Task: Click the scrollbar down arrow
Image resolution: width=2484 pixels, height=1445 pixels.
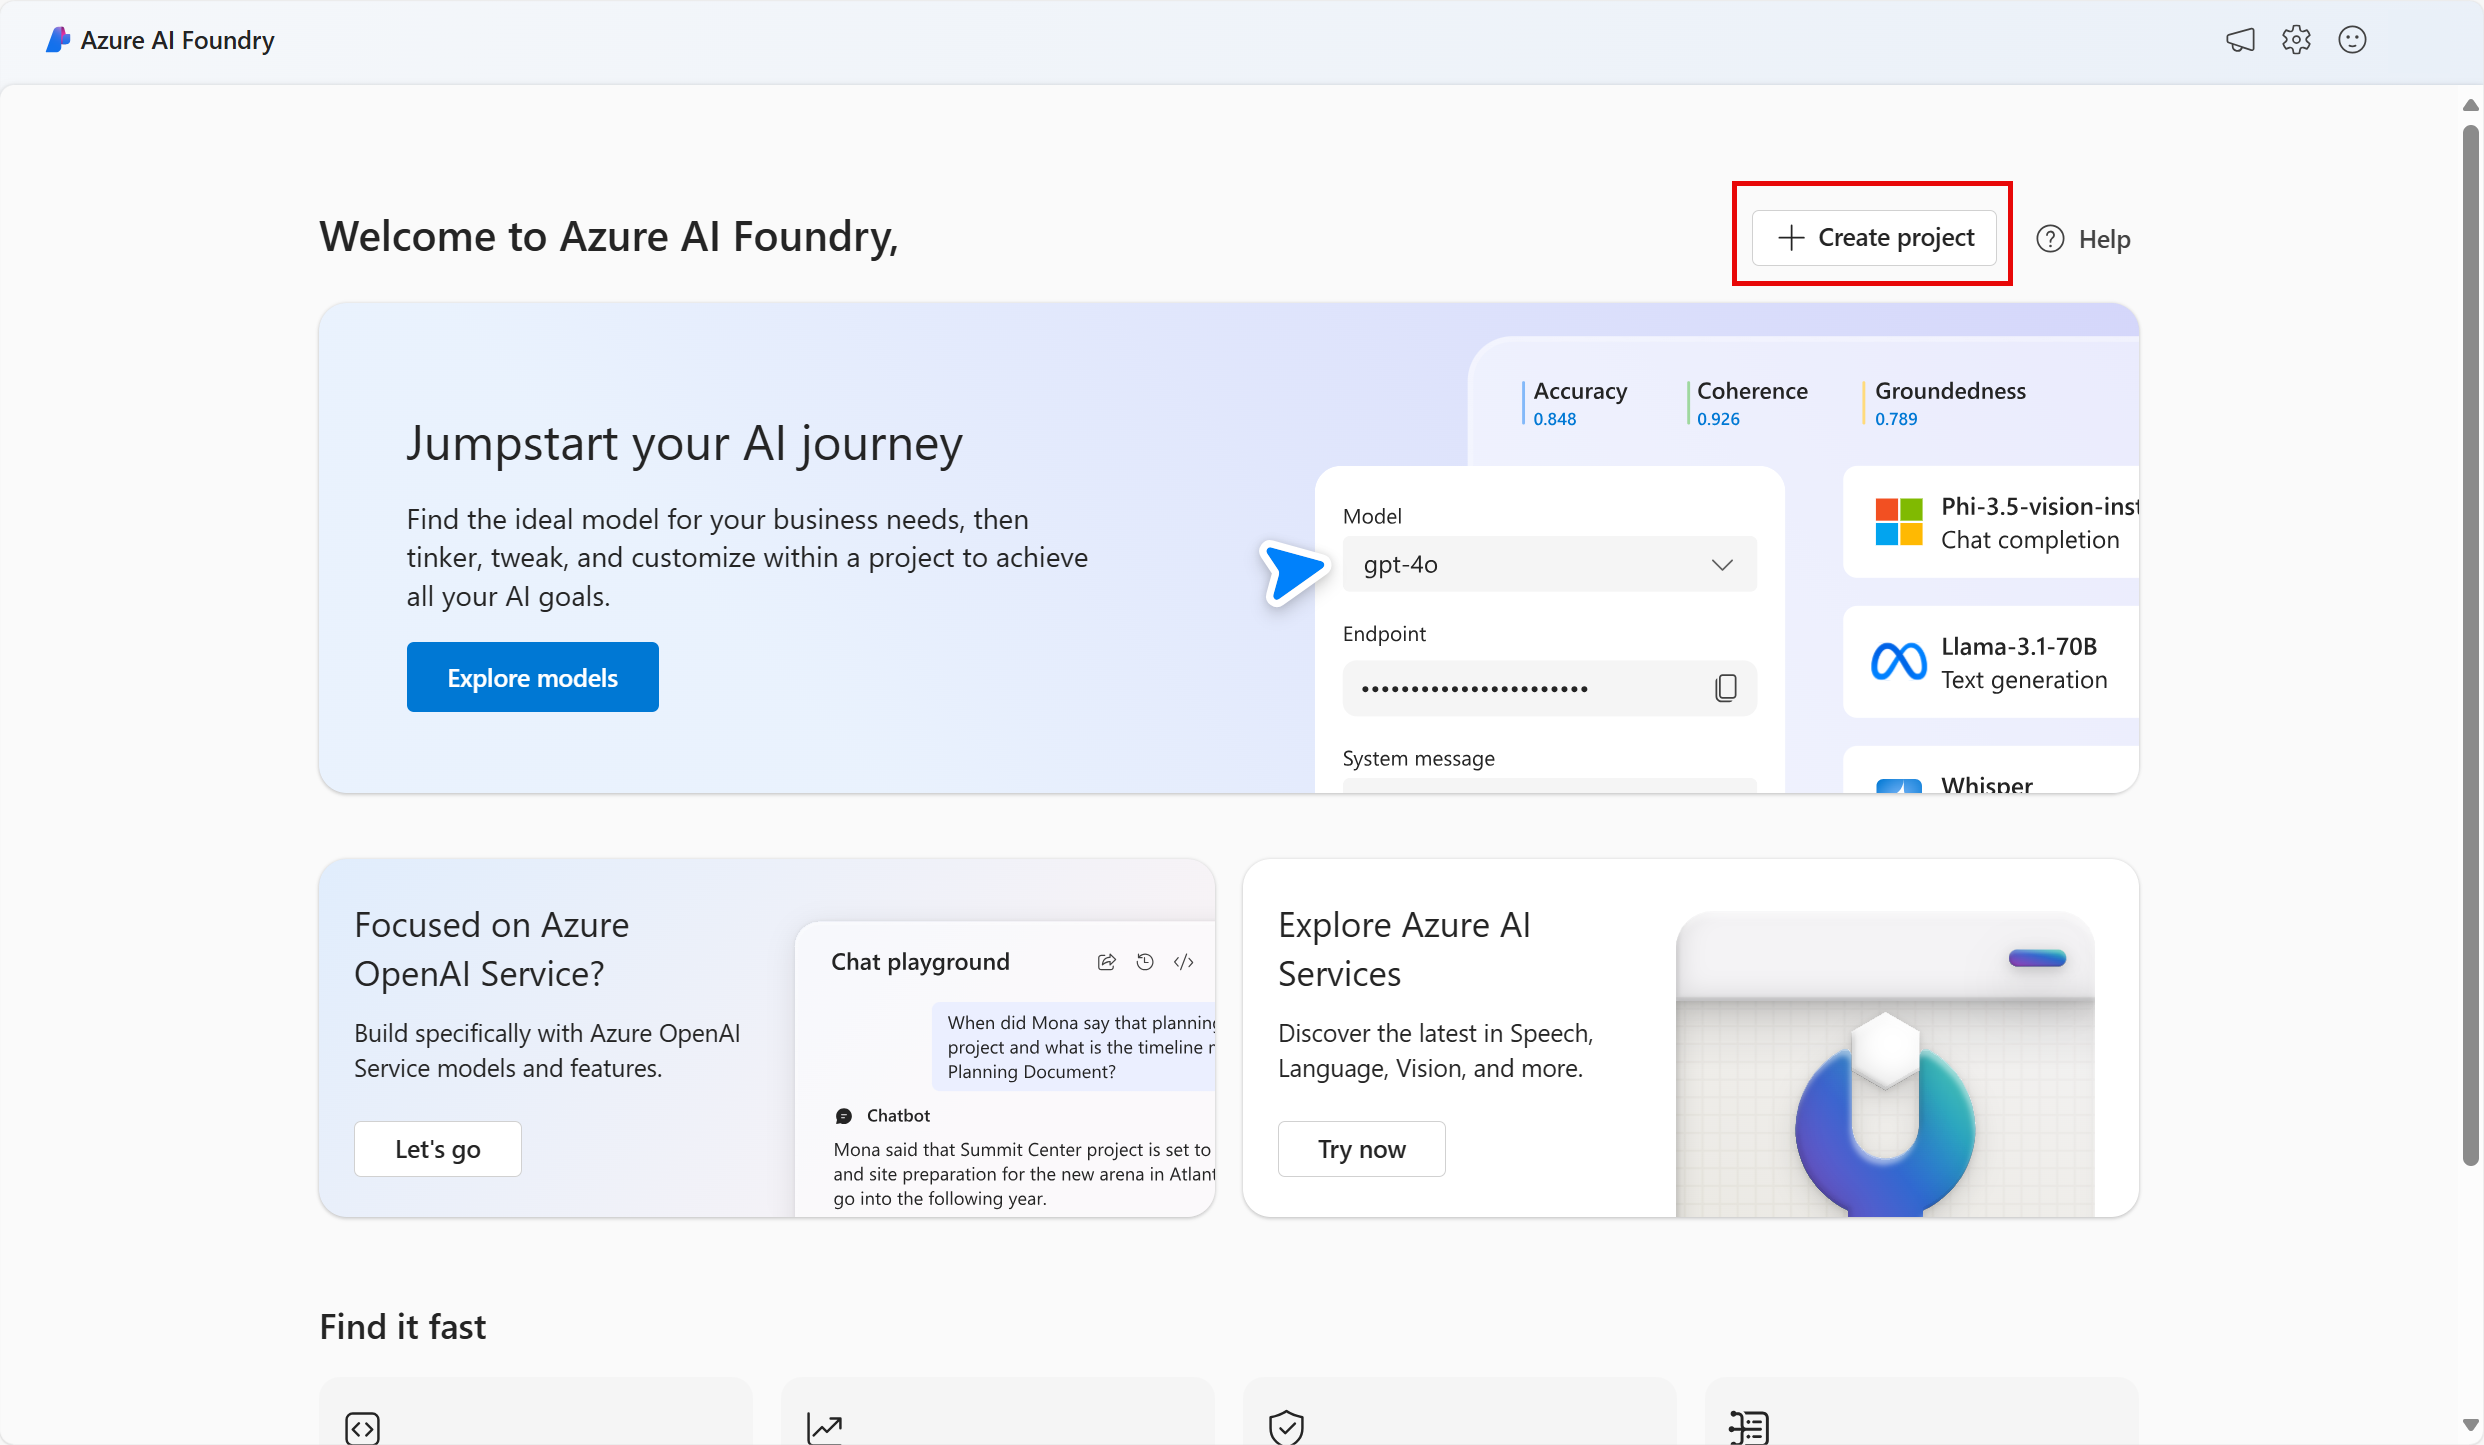Action: pos(2470,1425)
